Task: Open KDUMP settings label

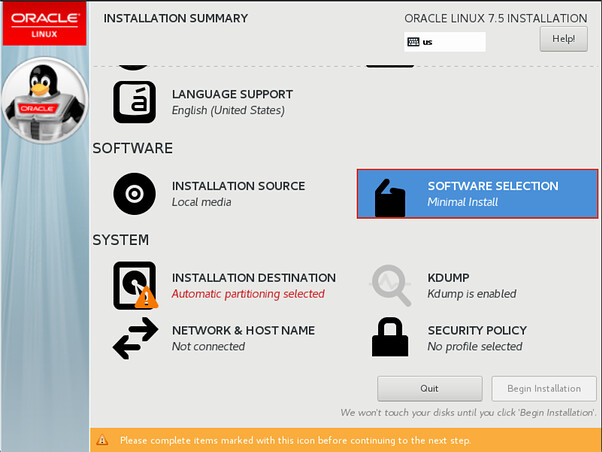Action: point(448,278)
